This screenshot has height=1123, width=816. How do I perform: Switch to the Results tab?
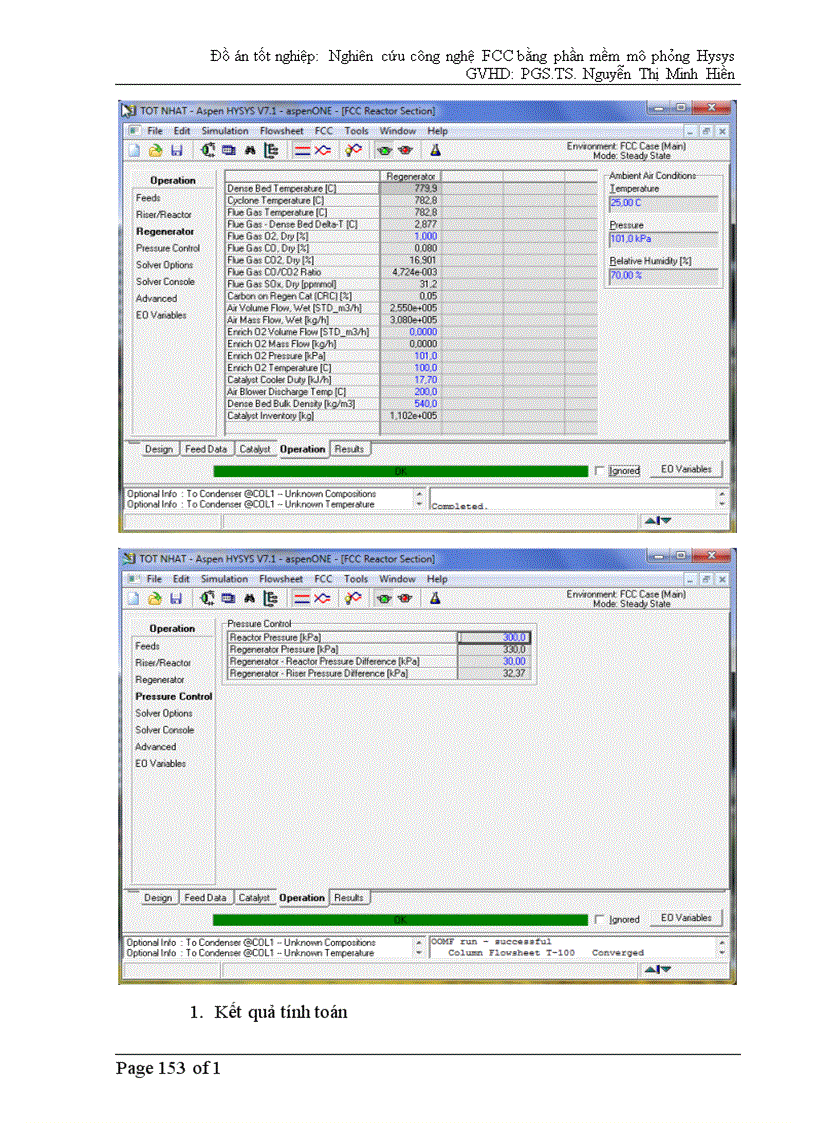point(349,449)
